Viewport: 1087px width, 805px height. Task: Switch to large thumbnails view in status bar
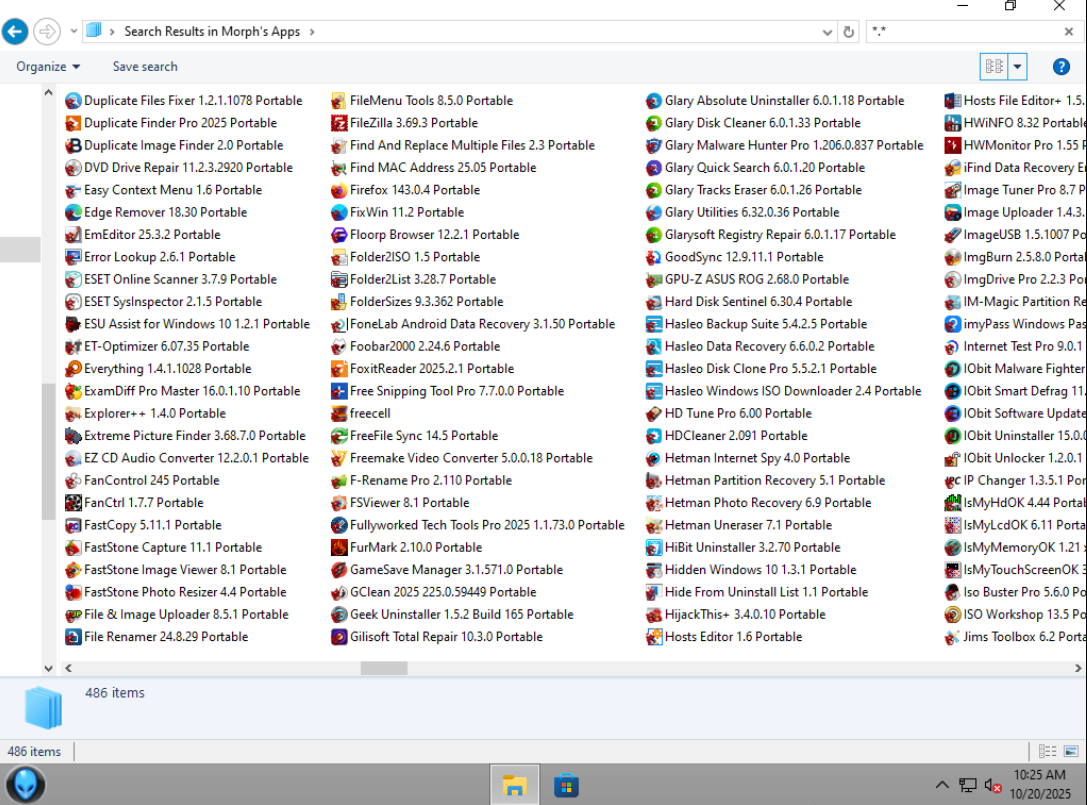(1071, 751)
